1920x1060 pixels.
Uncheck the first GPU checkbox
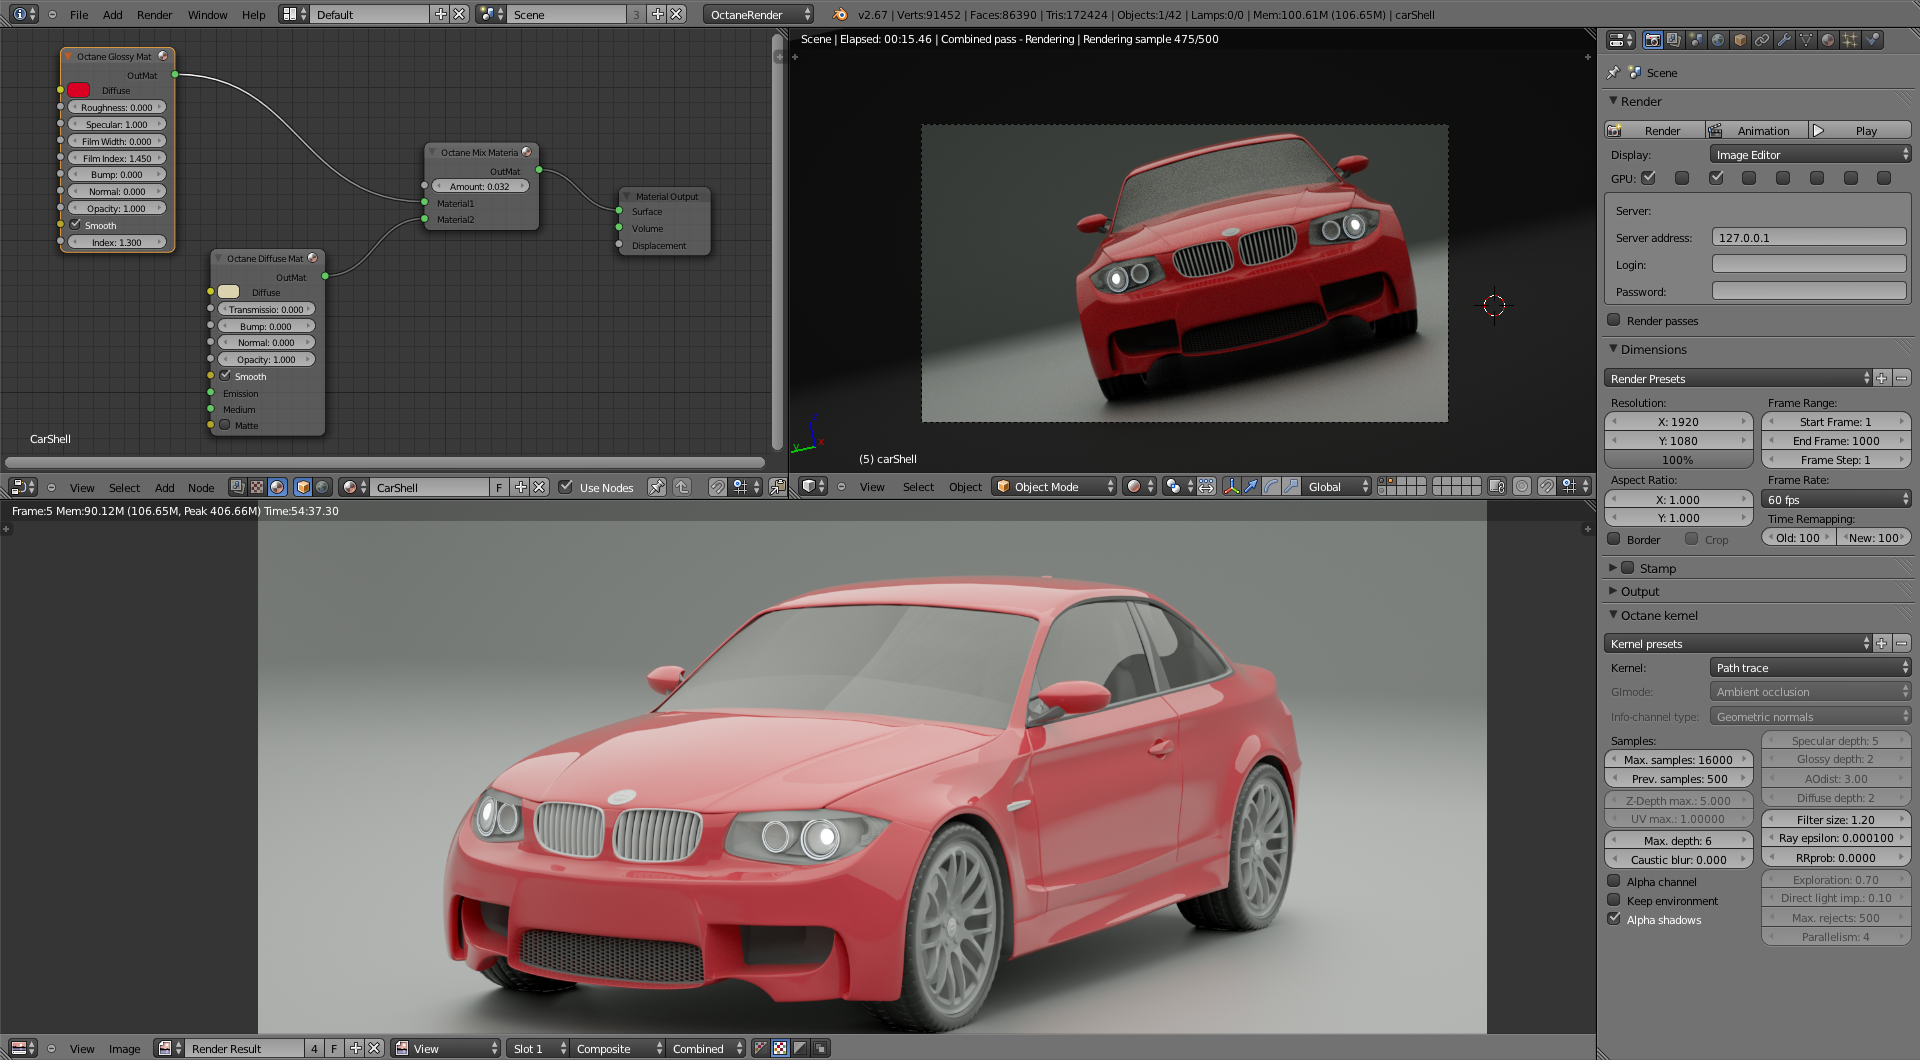(1649, 178)
